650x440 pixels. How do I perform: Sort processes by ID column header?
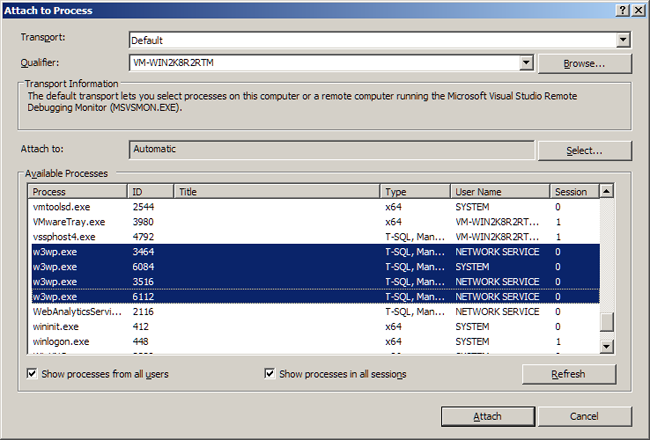[x=150, y=191]
